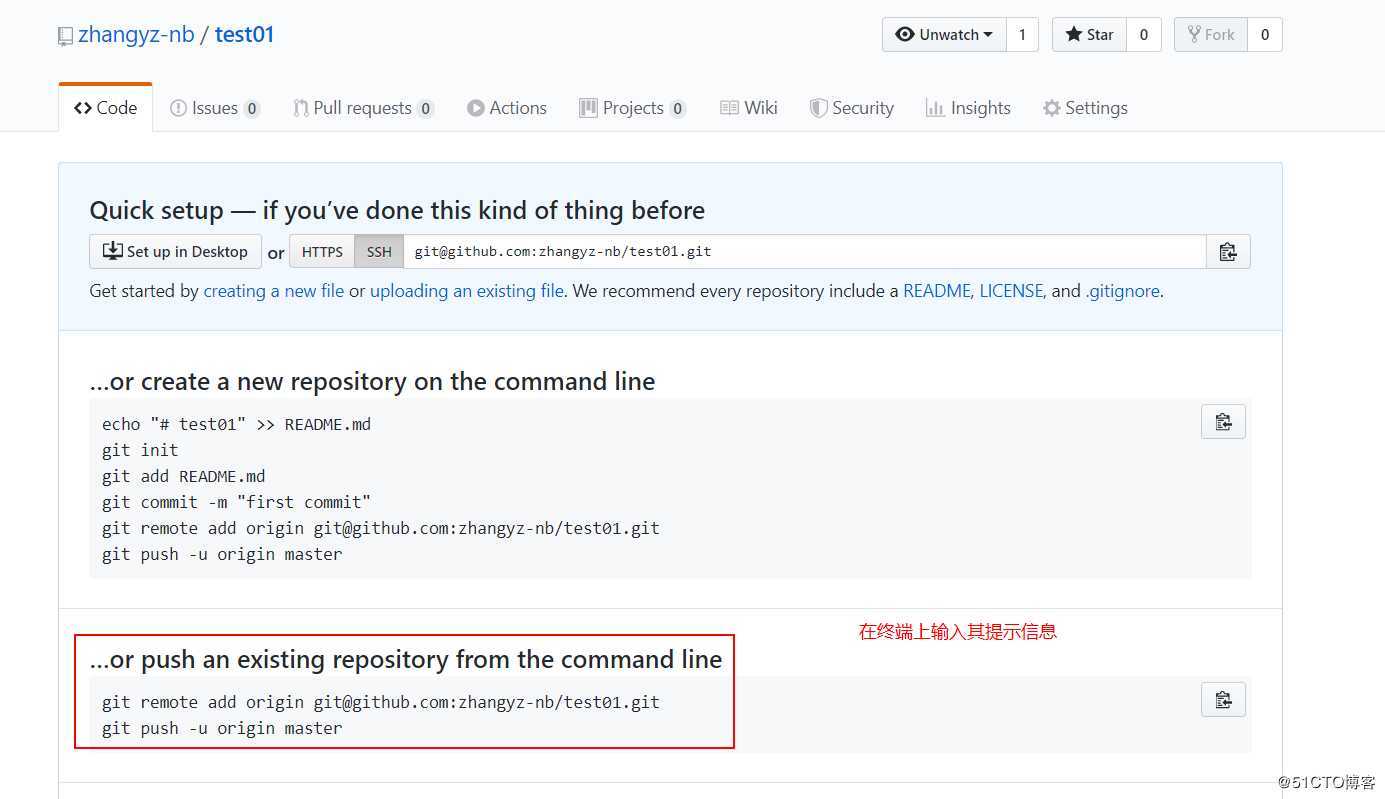Open the Pull requests tab
The width and height of the screenshot is (1385, 799).
pos(363,108)
